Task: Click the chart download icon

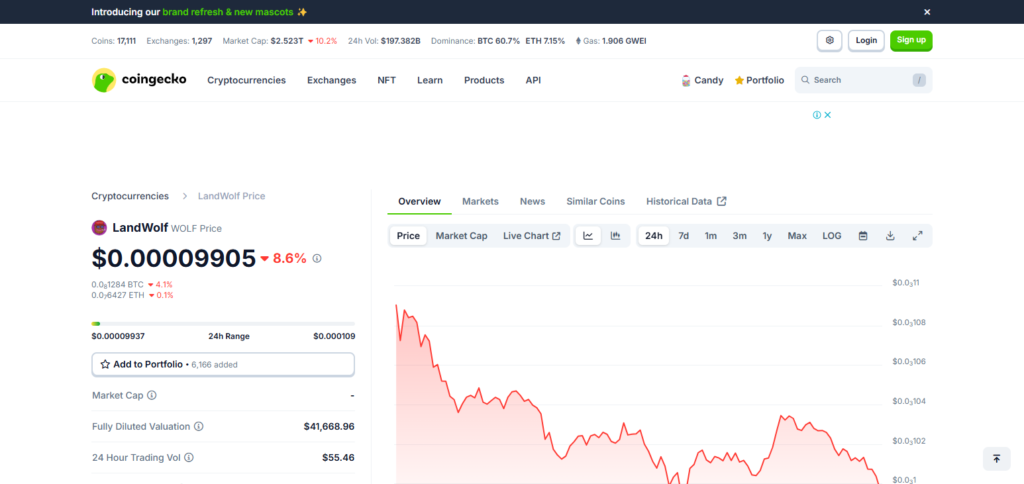Action: (x=889, y=236)
